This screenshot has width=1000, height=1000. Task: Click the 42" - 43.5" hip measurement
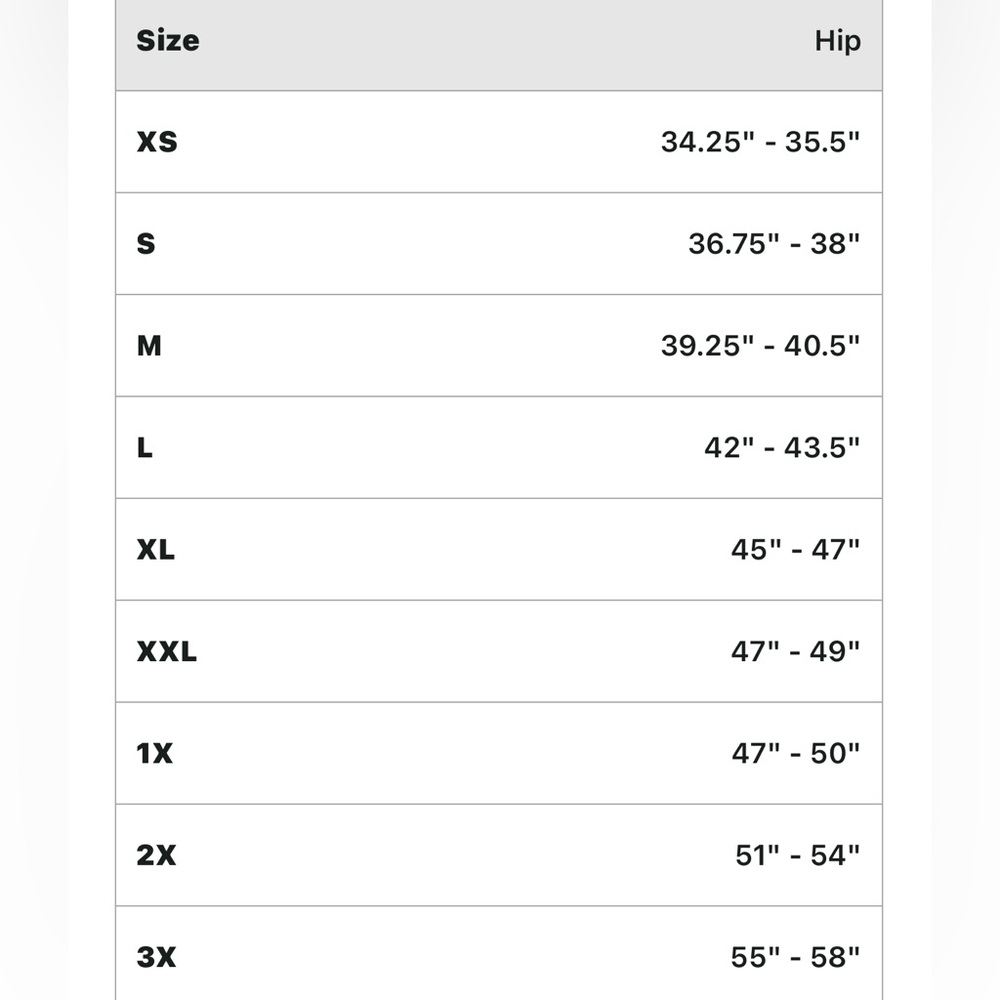pos(782,448)
